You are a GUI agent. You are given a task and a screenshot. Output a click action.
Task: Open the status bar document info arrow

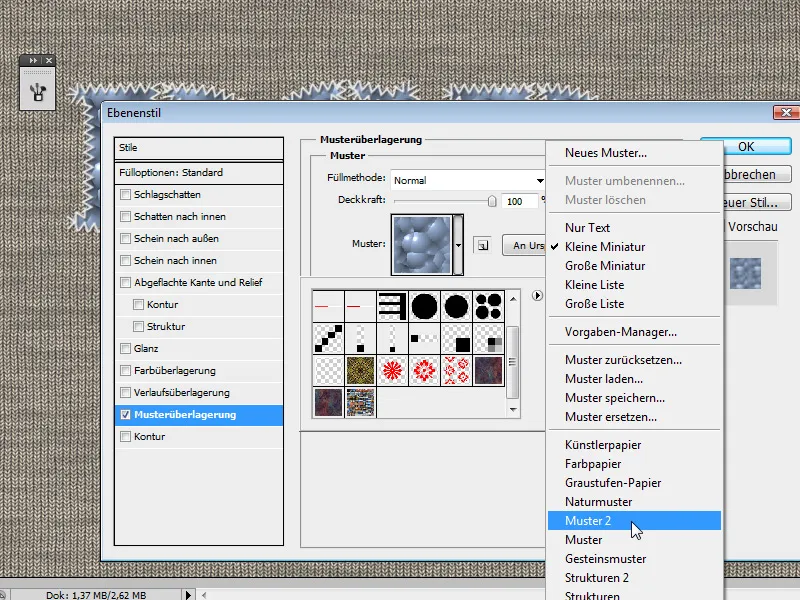pyautogui.click(x=188, y=594)
